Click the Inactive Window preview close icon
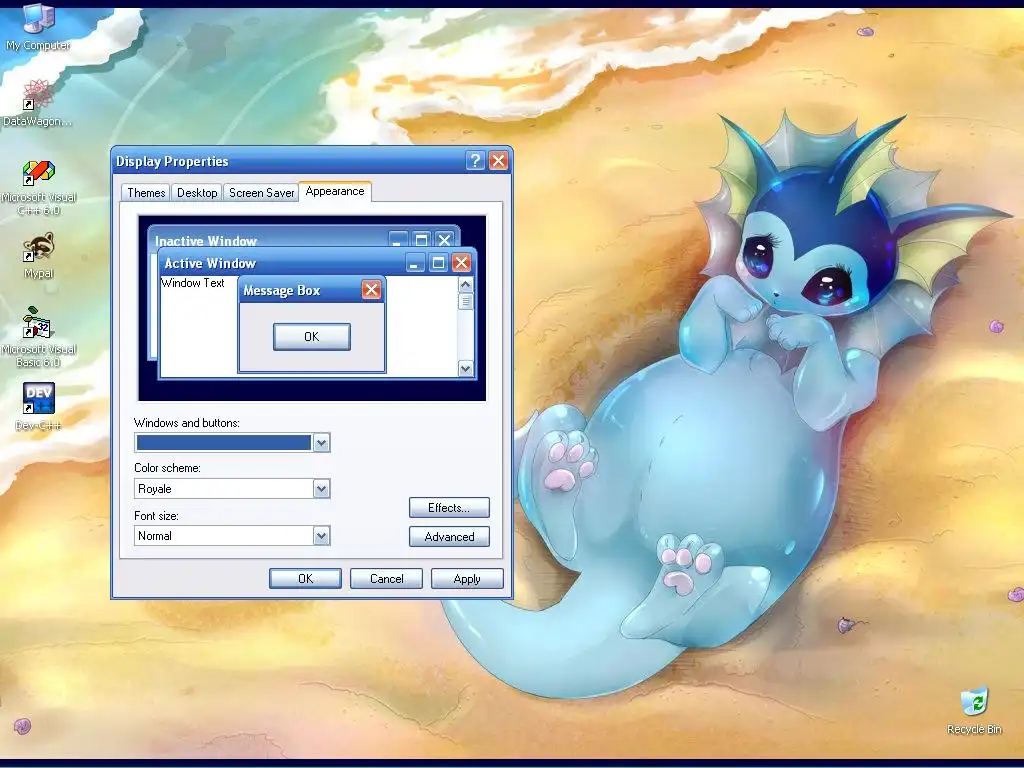This screenshot has height=768, width=1024. coord(444,239)
